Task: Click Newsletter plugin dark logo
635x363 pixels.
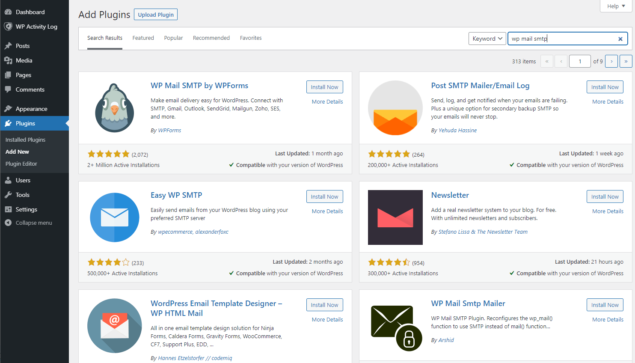Action: coord(395,218)
